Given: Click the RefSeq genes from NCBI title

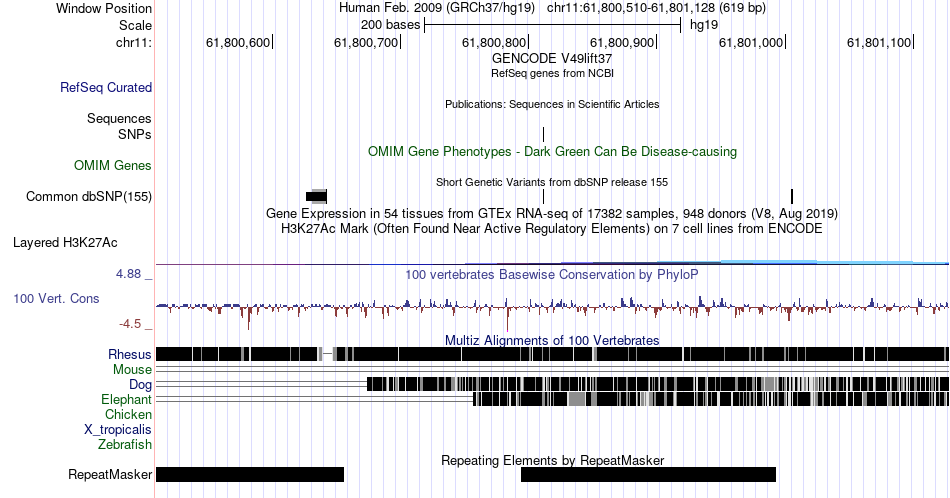Looking at the screenshot, I should [x=552, y=73].
